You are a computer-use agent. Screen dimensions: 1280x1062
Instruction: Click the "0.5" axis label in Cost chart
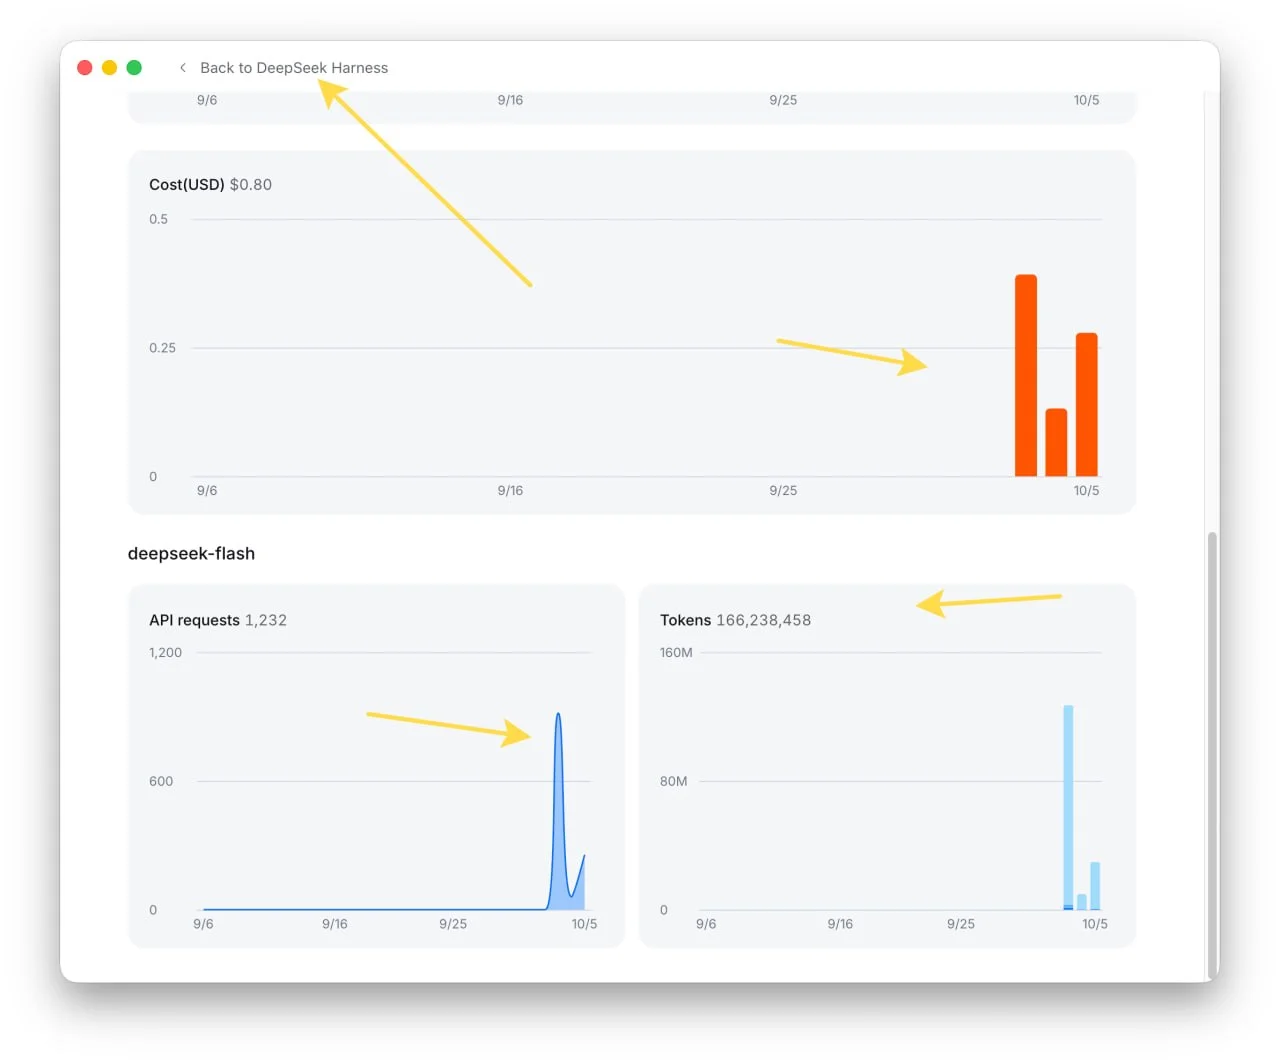[159, 219]
